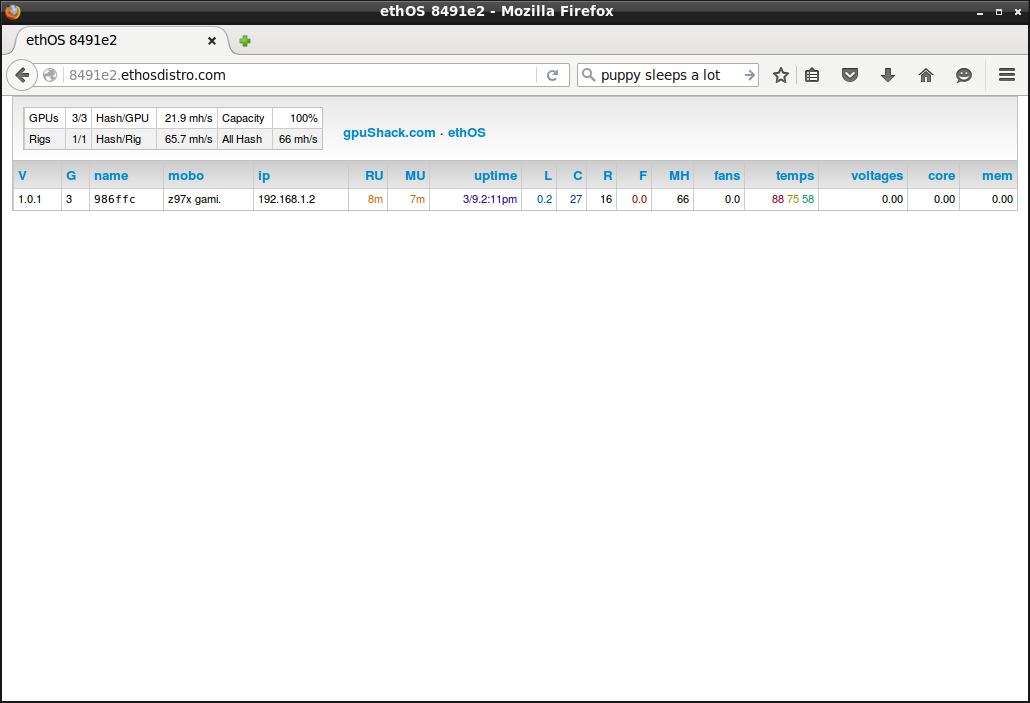Click the temps values 88 75 58
Screen dimensions: 1030x703
click(793, 199)
